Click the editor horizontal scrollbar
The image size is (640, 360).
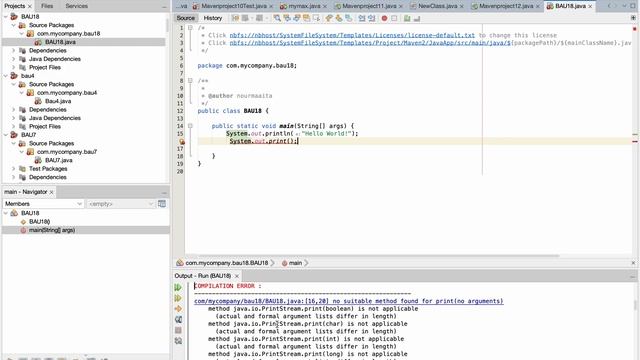pos(372,256)
